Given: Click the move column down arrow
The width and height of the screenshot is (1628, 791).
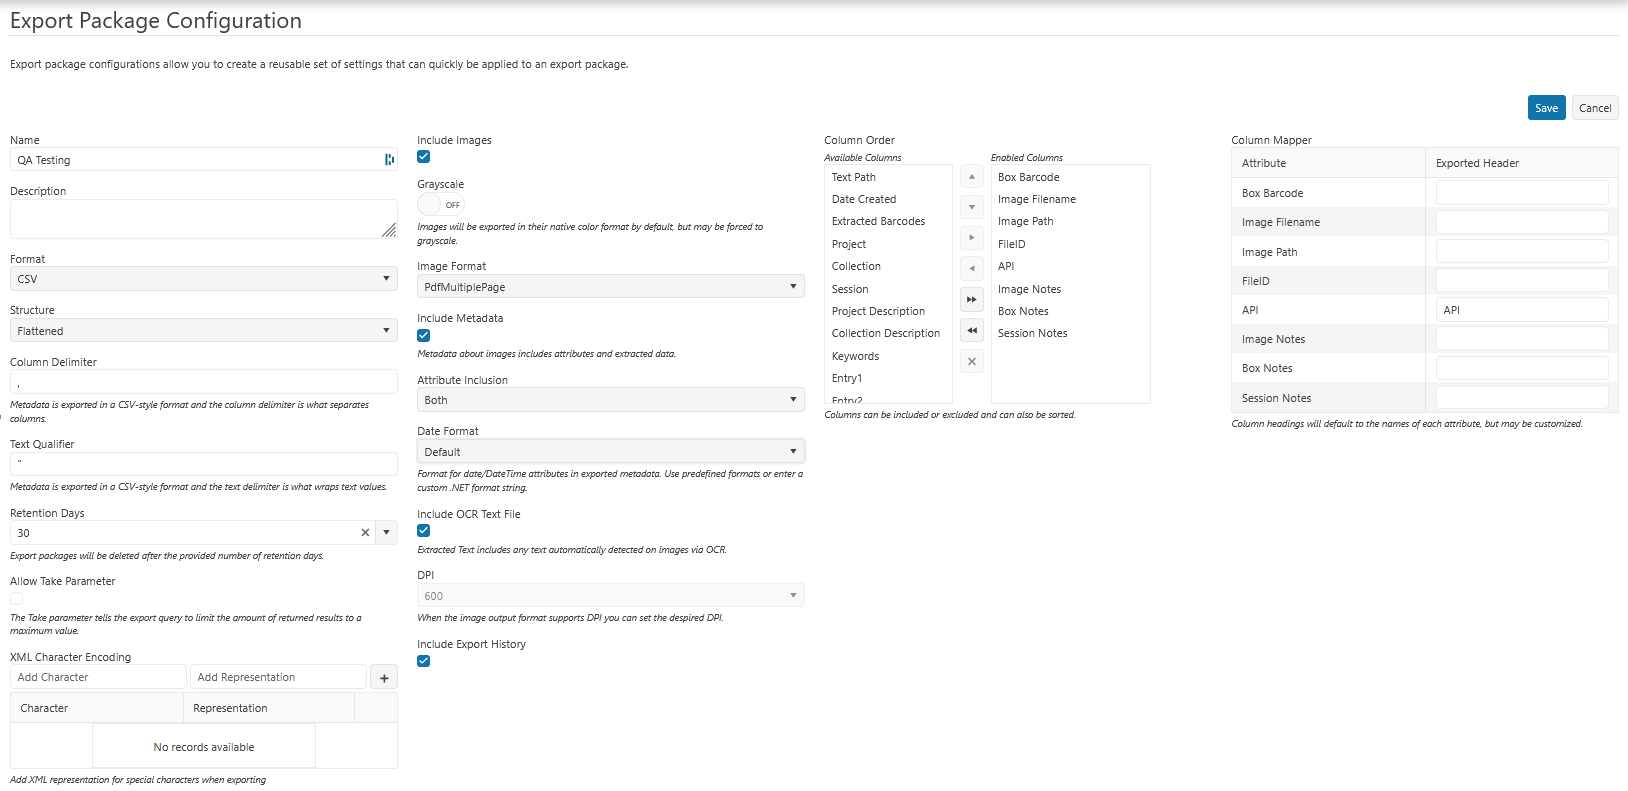Looking at the screenshot, I should [971, 208].
